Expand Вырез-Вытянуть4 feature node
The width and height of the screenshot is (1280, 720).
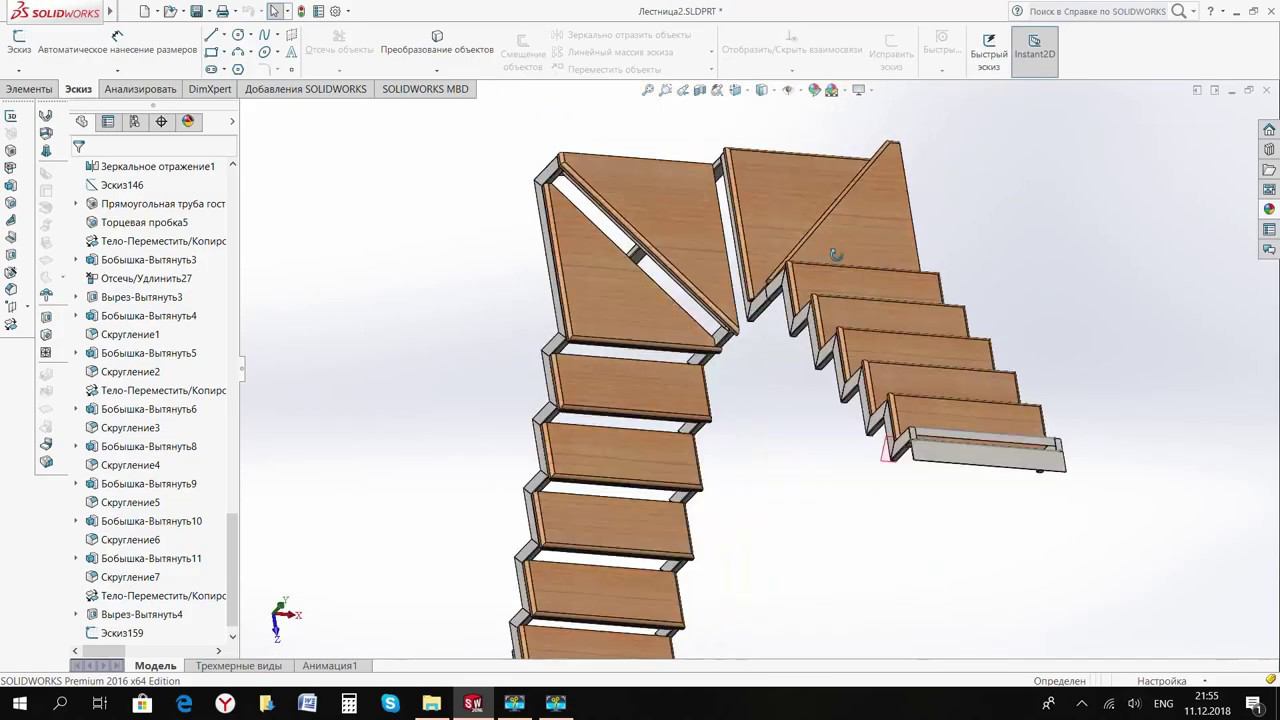click(x=76, y=614)
